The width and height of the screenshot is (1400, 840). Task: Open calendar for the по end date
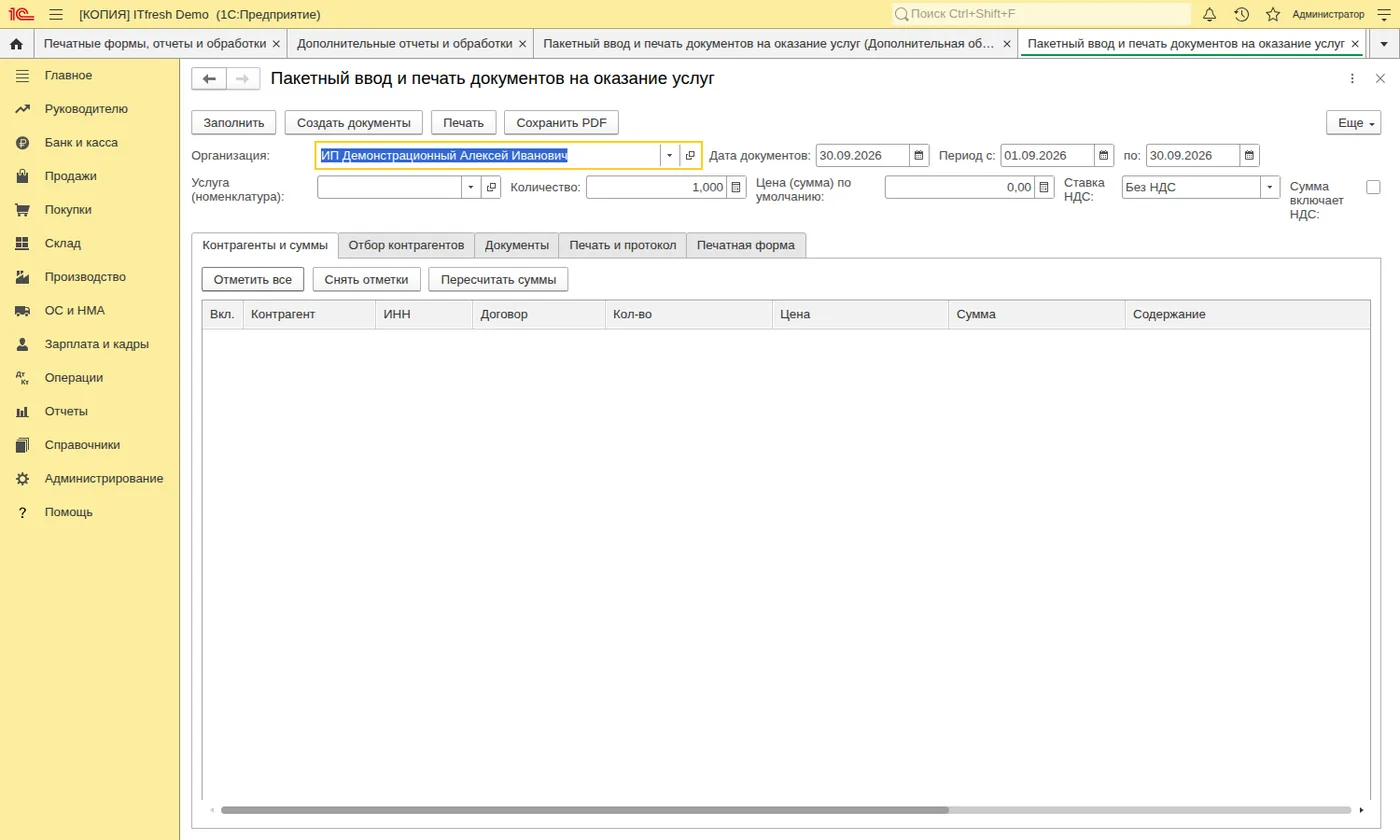click(1250, 156)
